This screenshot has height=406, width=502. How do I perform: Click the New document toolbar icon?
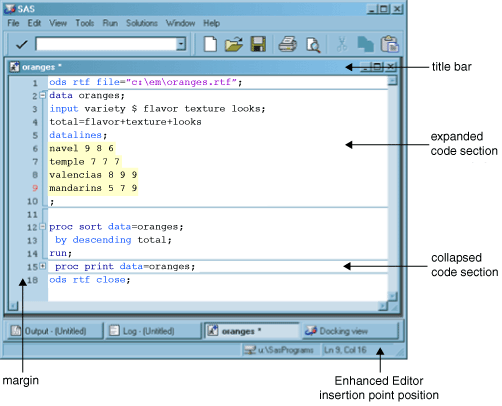pyautogui.click(x=210, y=44)
